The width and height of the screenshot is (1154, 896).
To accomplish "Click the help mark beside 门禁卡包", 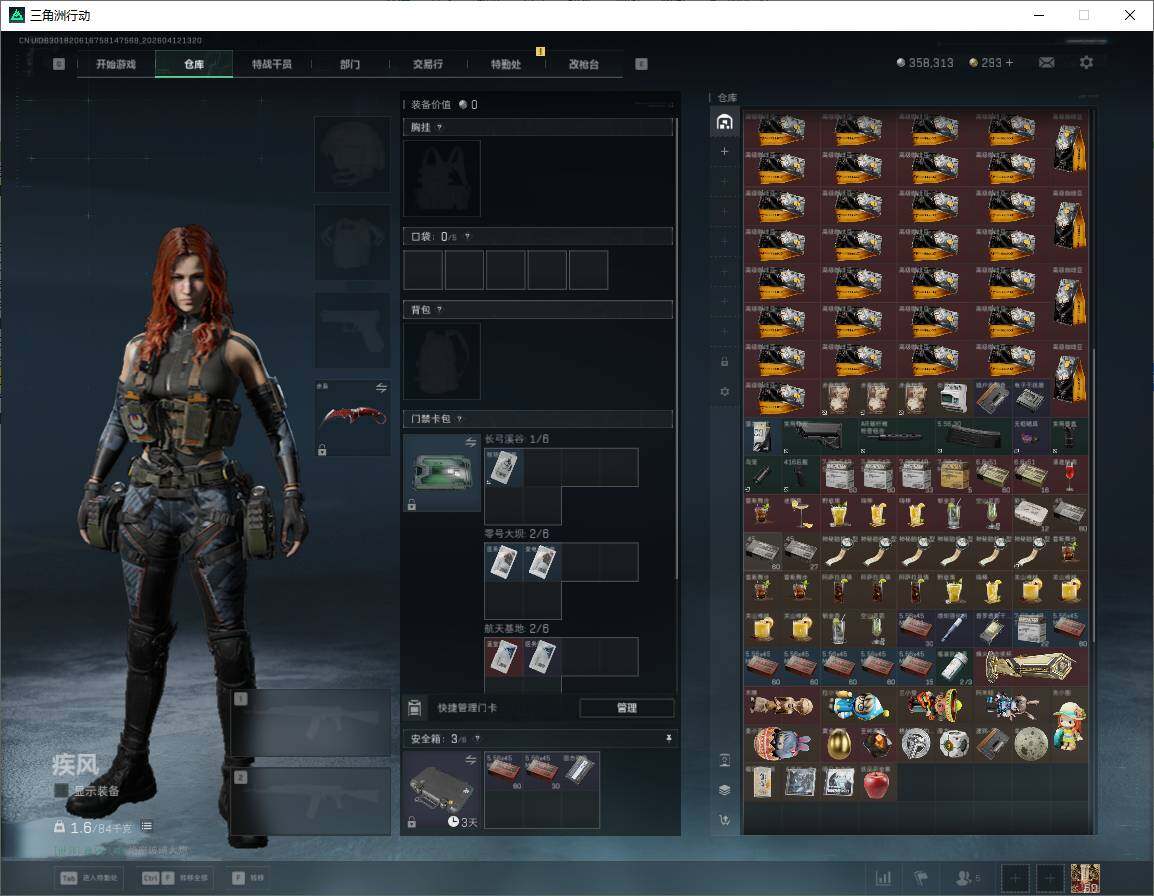I will (459, 419).
